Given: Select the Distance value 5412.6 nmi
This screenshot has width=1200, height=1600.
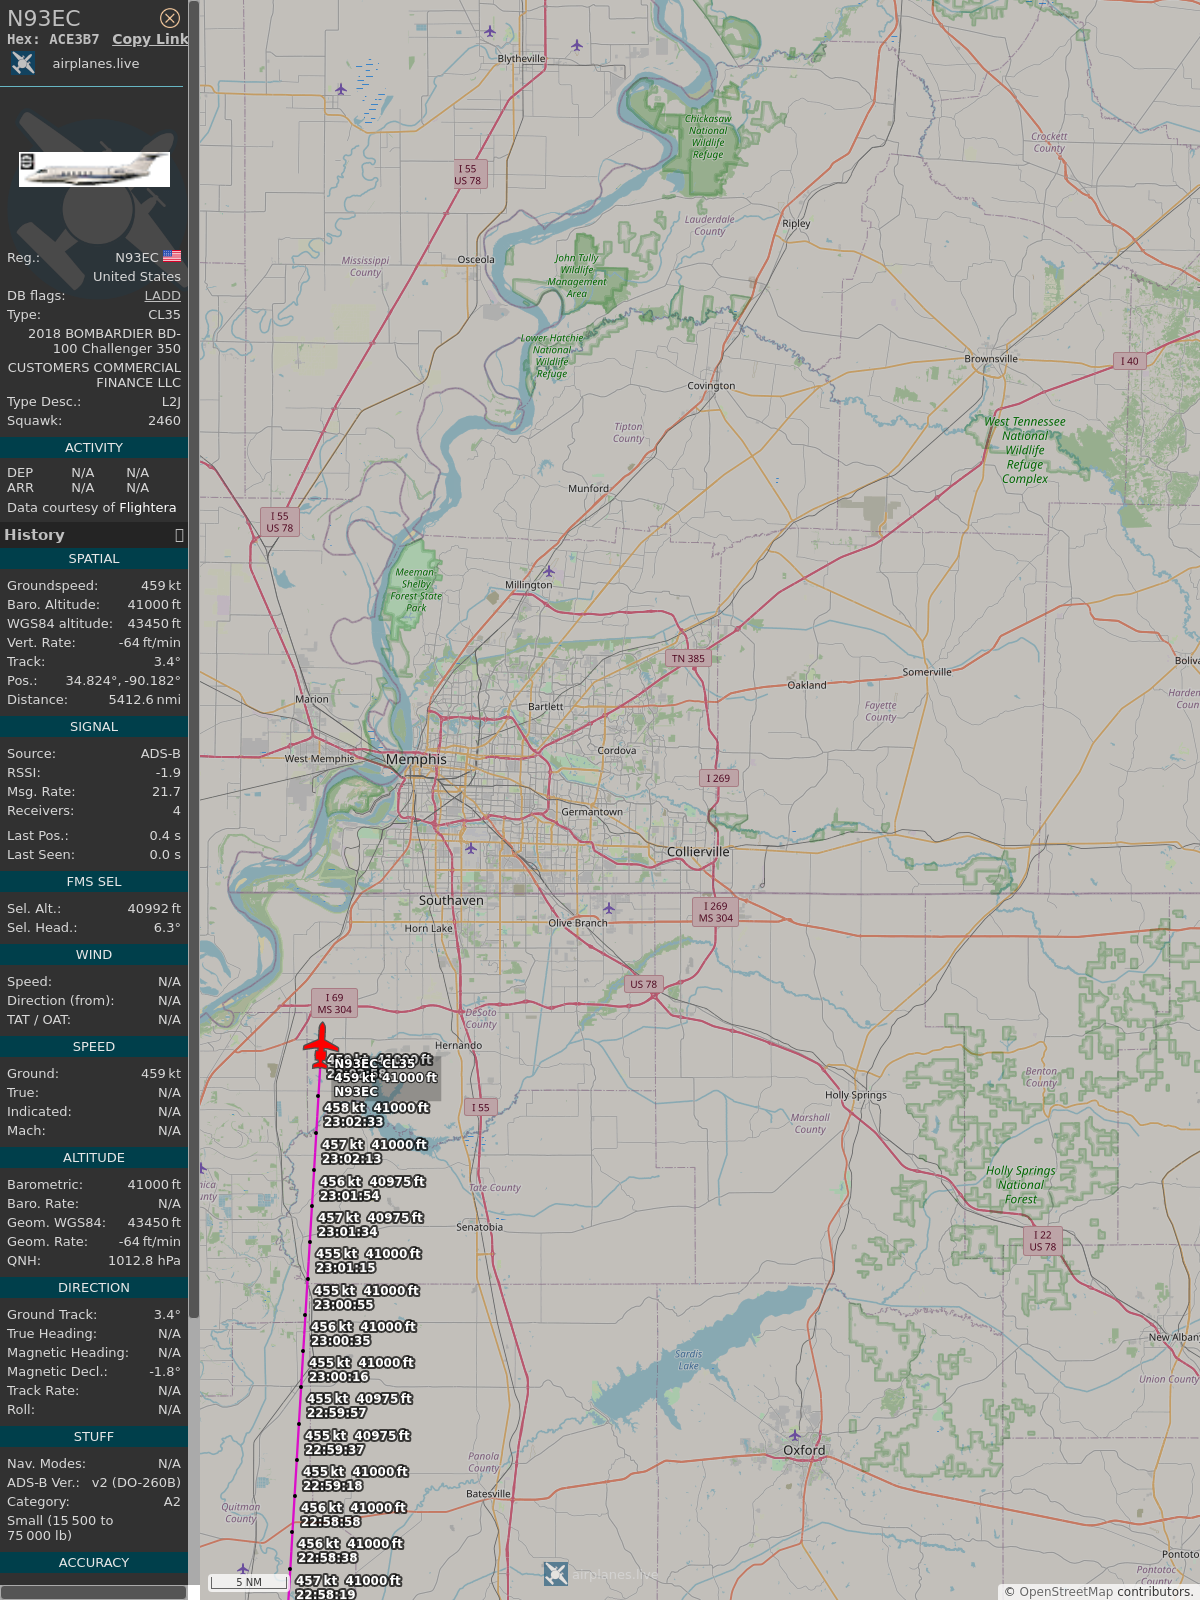Looking at the screenshot, I should [x=145, y=699].
